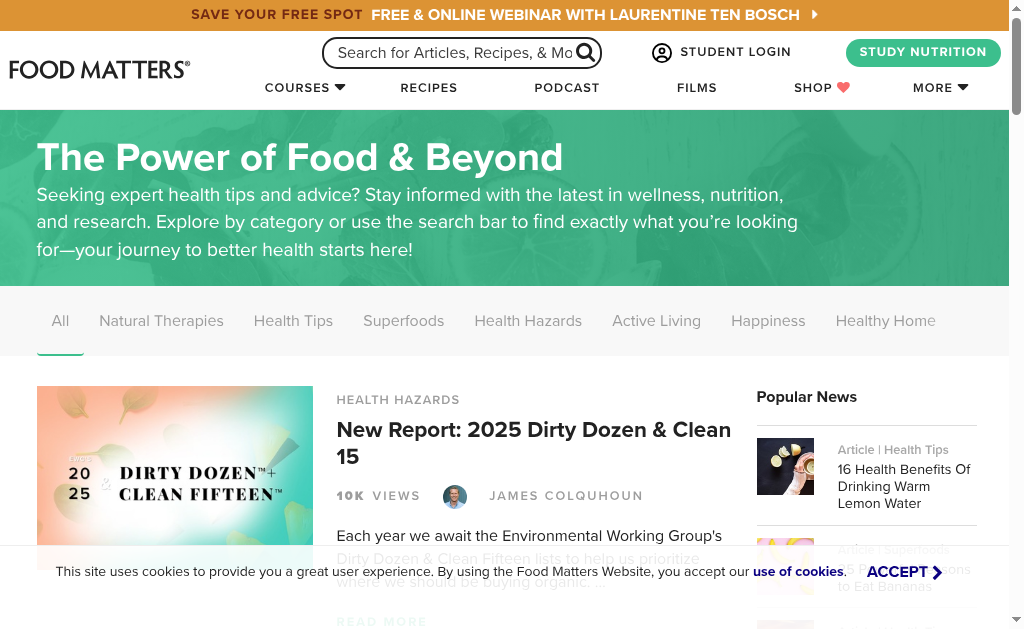Image resolution: width=1024 pixels, height=629 pixels.
Task: Open the Food Matters home logo
Action: pos(99,69)
